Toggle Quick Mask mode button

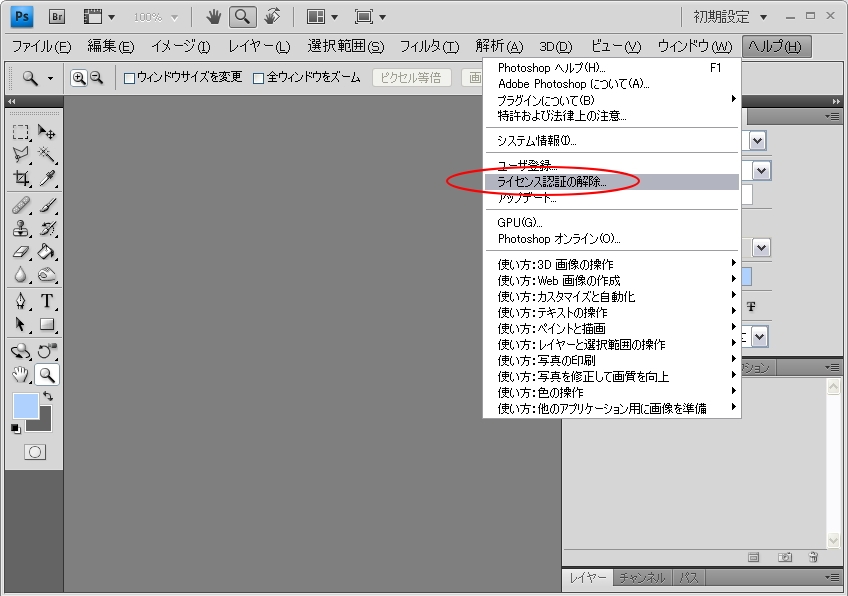35,452
